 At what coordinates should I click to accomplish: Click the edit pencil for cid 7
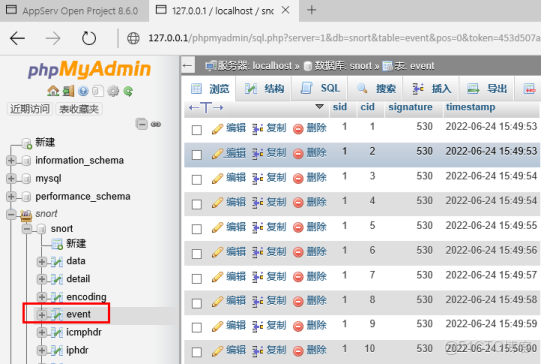pos(217,277)
